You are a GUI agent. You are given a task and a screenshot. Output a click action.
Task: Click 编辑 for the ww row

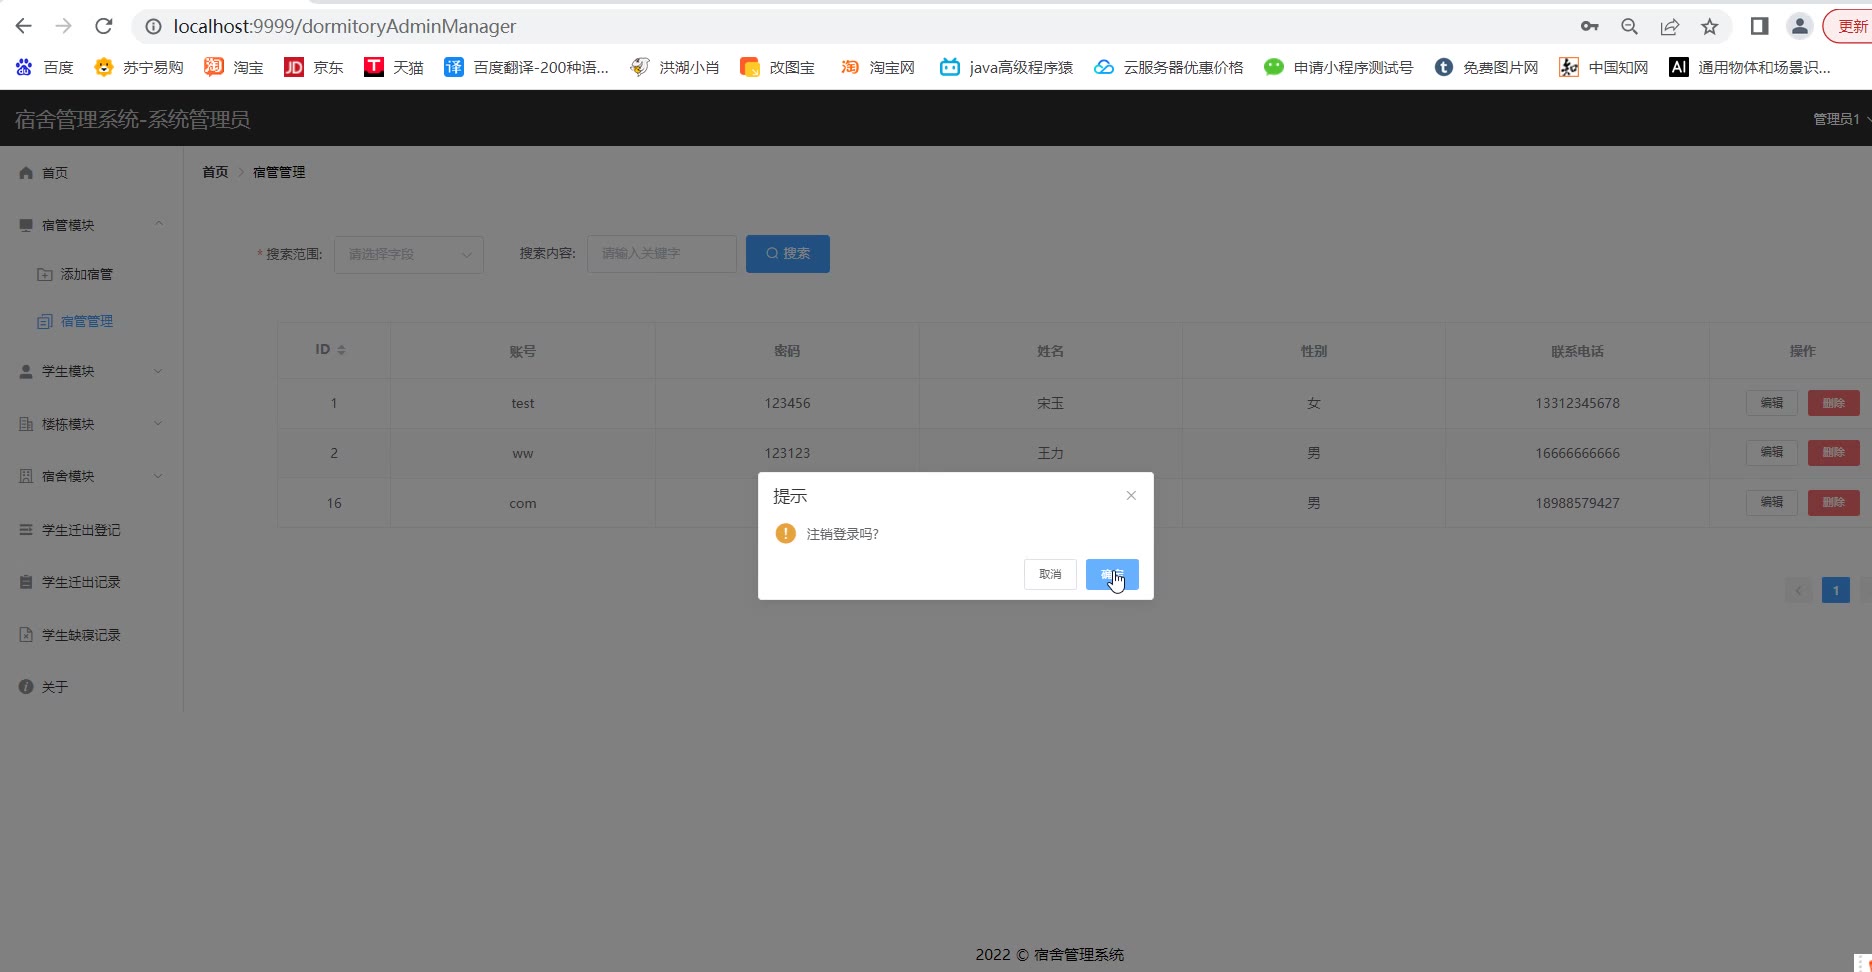pyautogui.click(x=1772, y=453)
